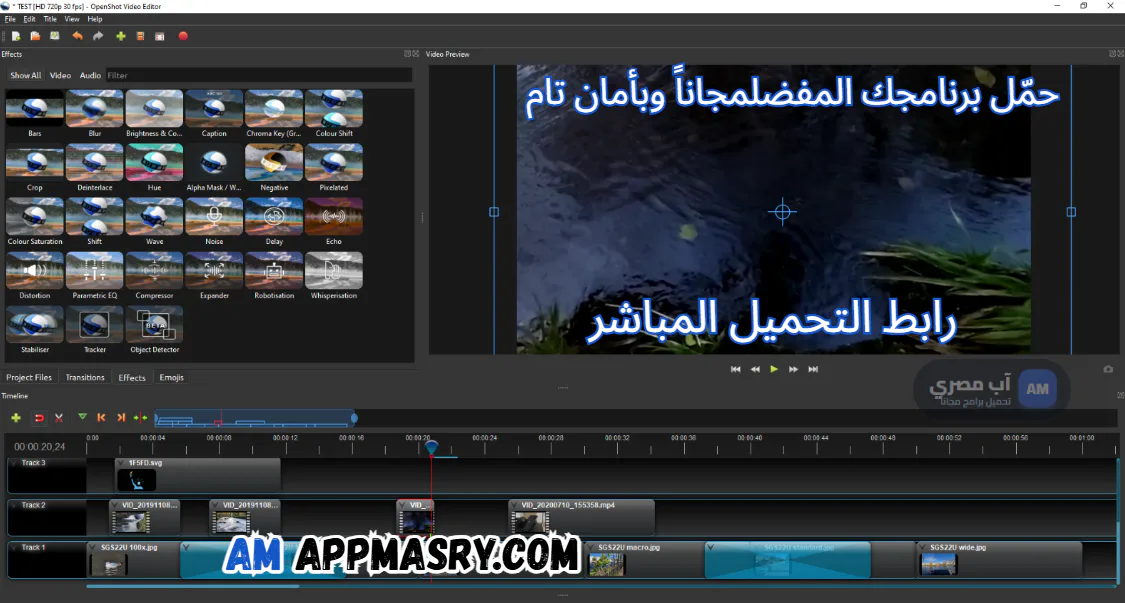
Task: Open the Track 1 menu arrow
Action: 14,548
